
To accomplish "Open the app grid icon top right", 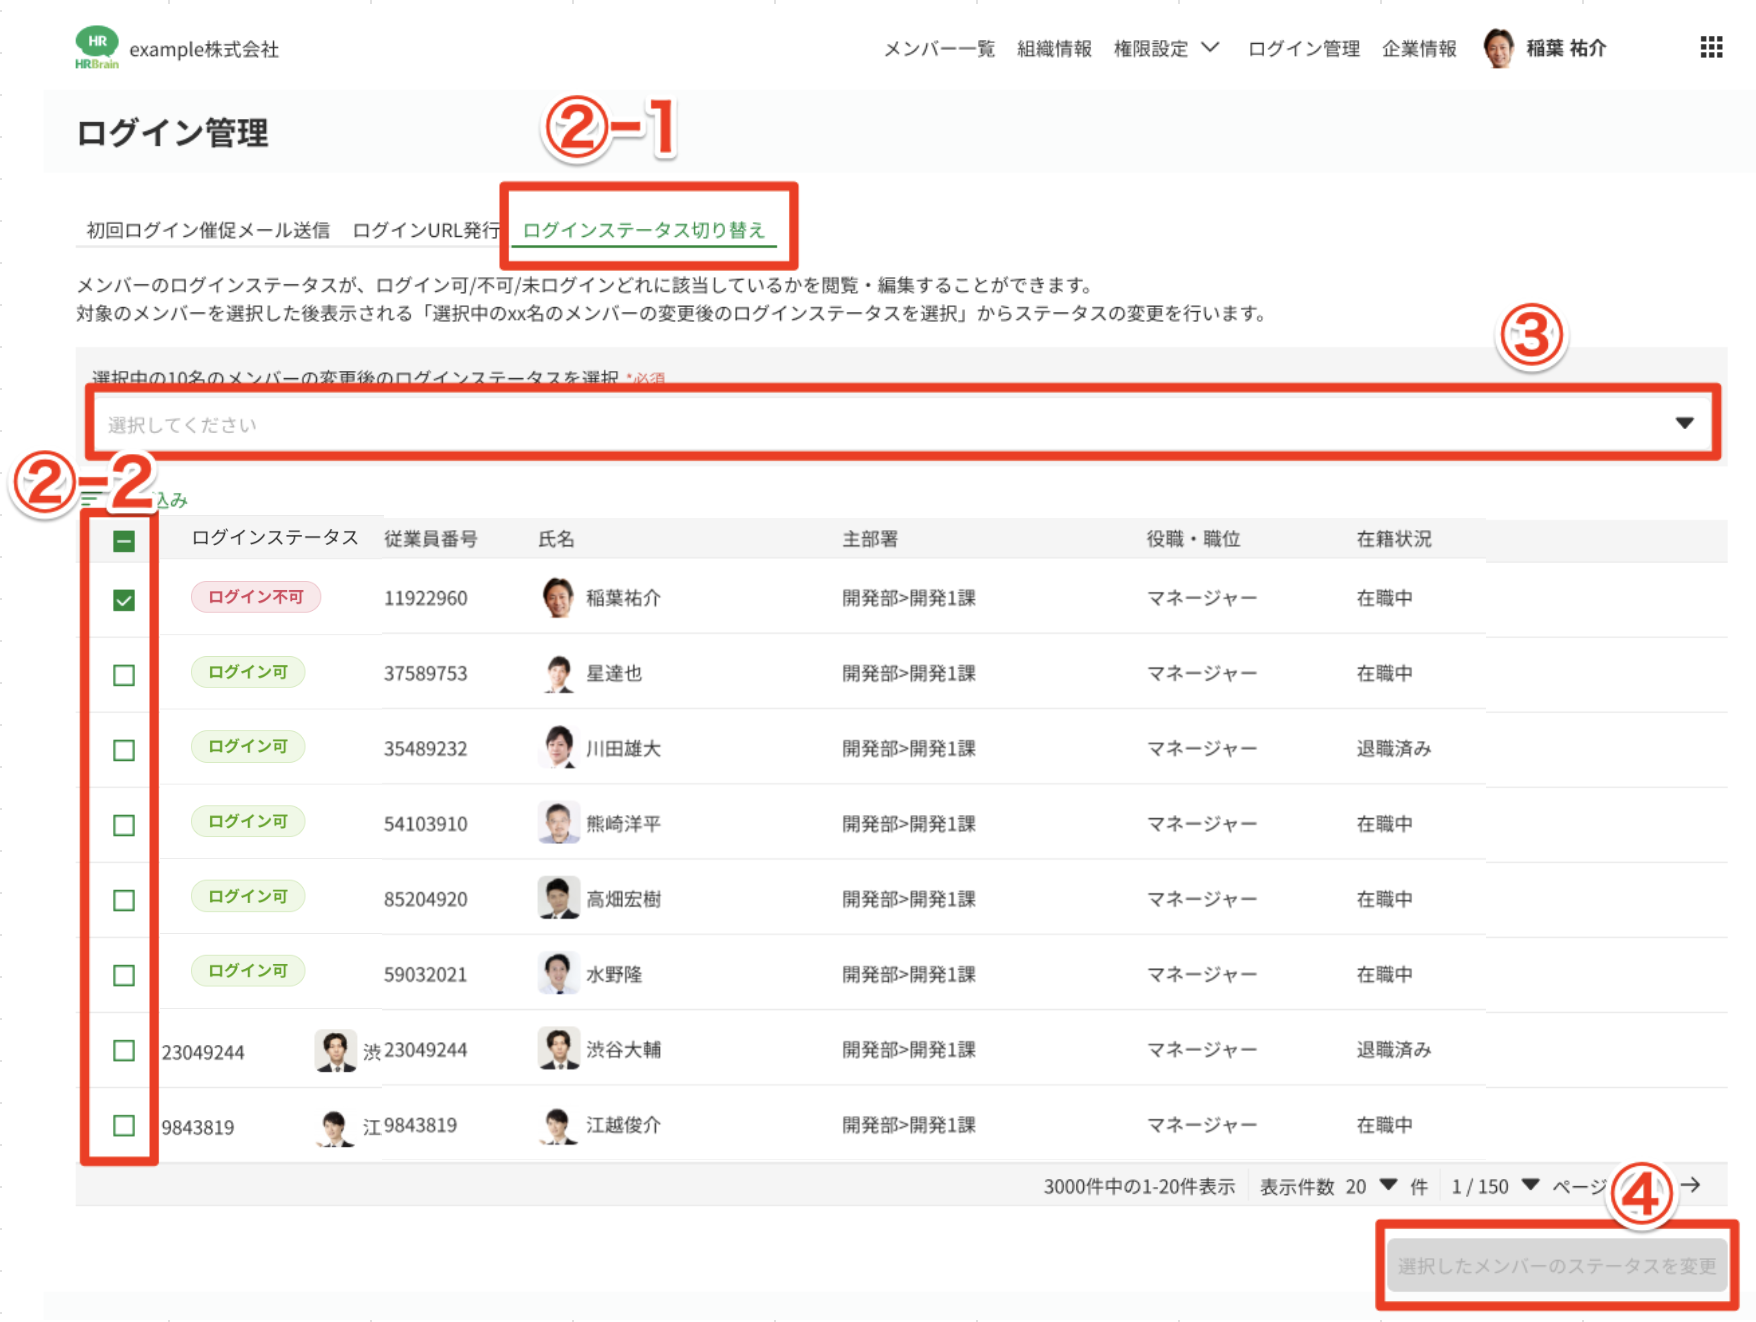I will coord(1712,47).
